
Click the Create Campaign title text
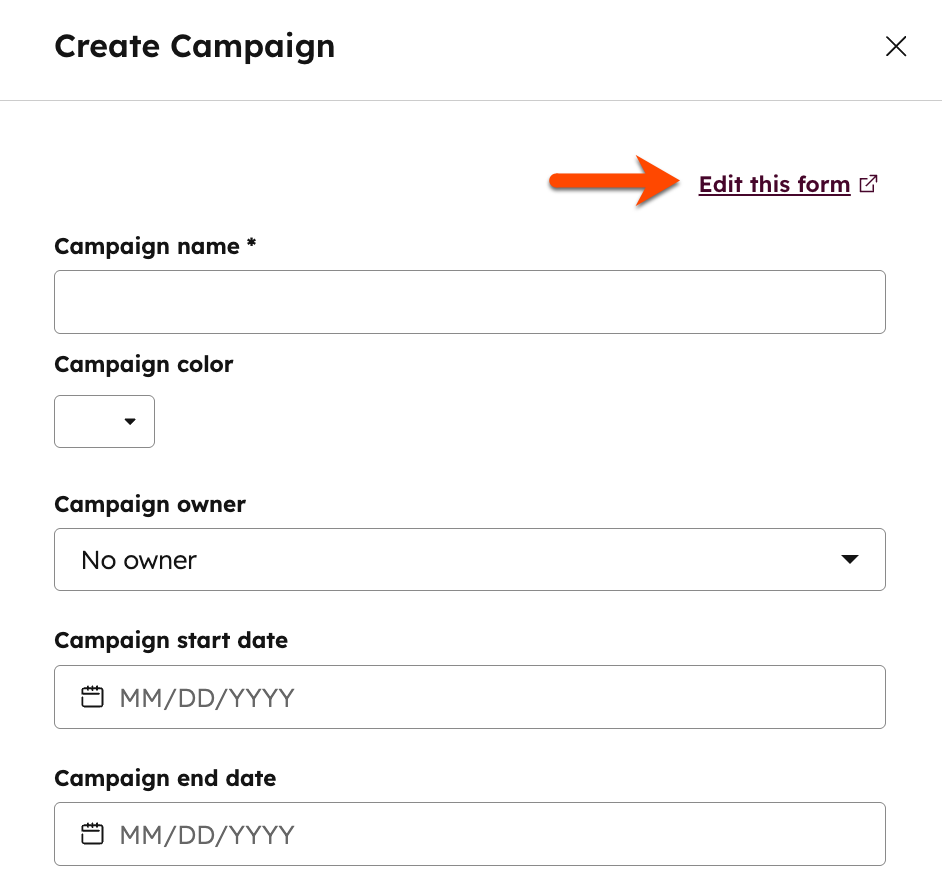pyautogui.click(x=194, y=46)
